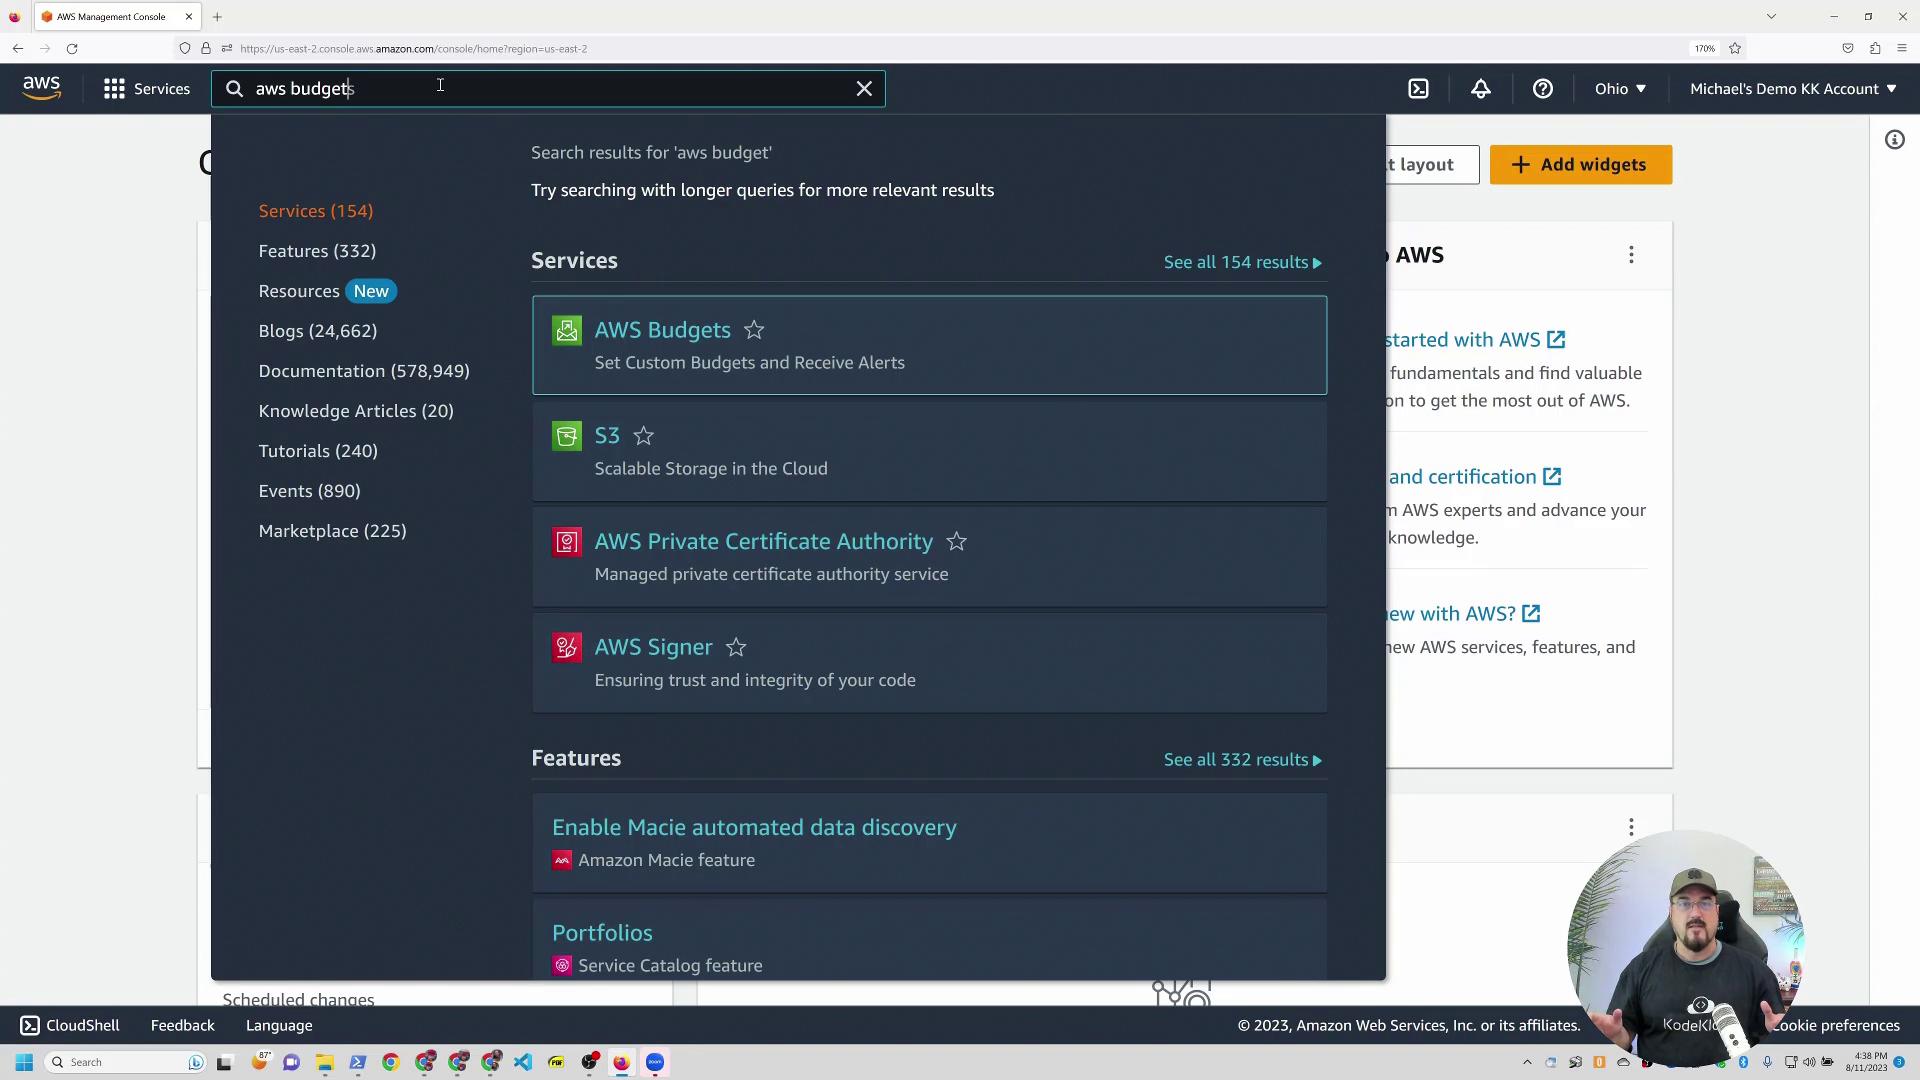The height and width of the screenshot is (1080, 1920).
Task: Filter results by Documentation category
Action: click(364, 371)
